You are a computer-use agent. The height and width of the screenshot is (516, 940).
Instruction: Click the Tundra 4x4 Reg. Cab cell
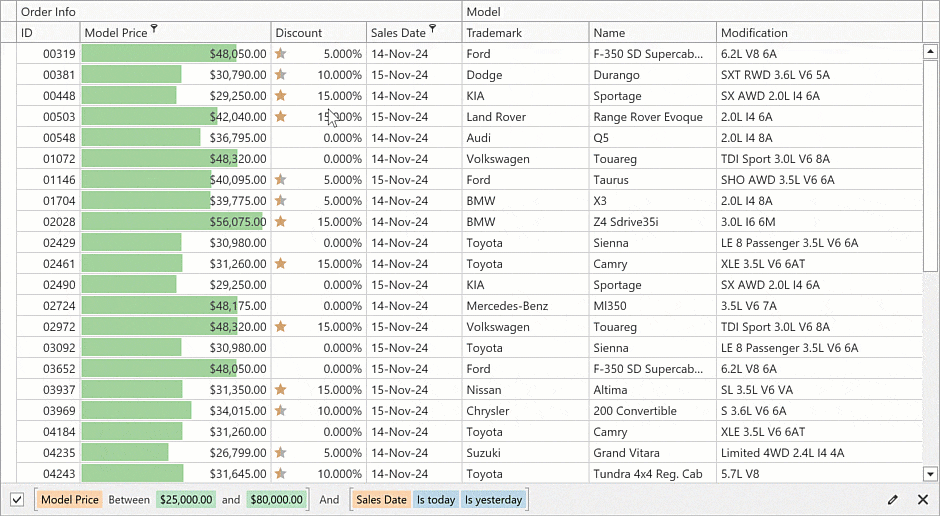(652, 473)
